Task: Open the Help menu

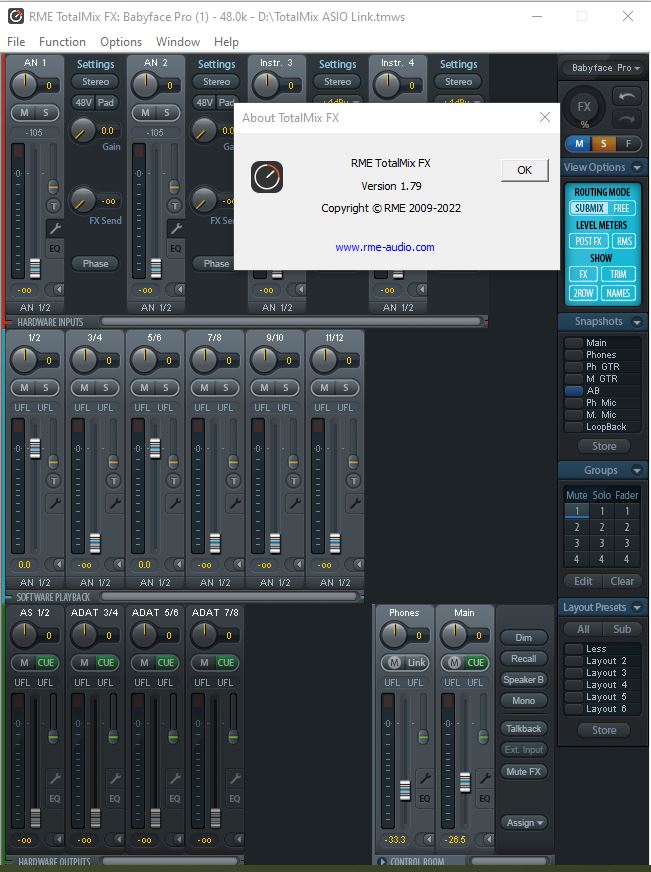Action: click(x=226, y=42)
